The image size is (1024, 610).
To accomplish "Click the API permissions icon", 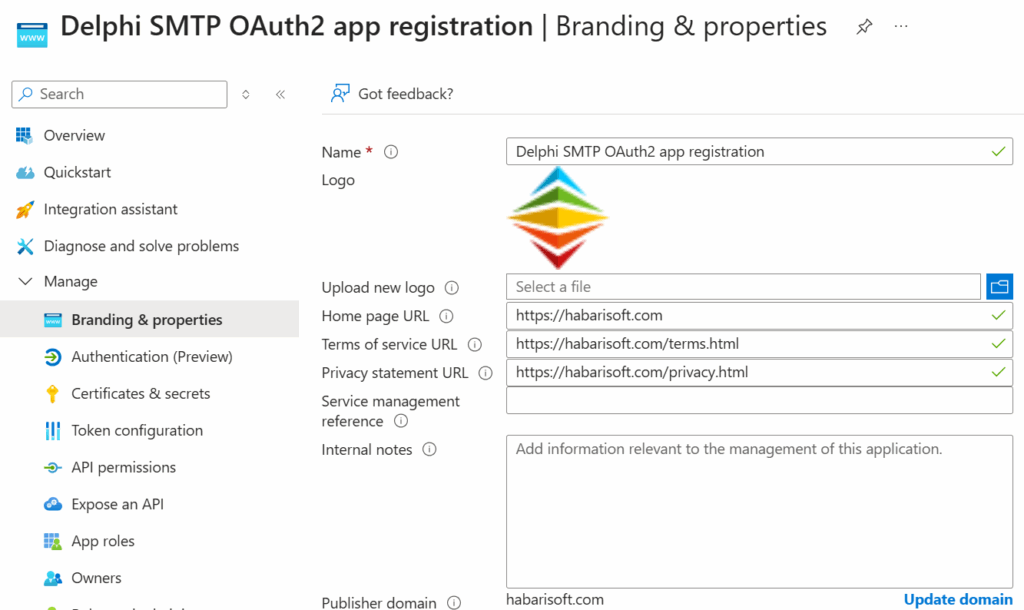I will coord(53,468).
